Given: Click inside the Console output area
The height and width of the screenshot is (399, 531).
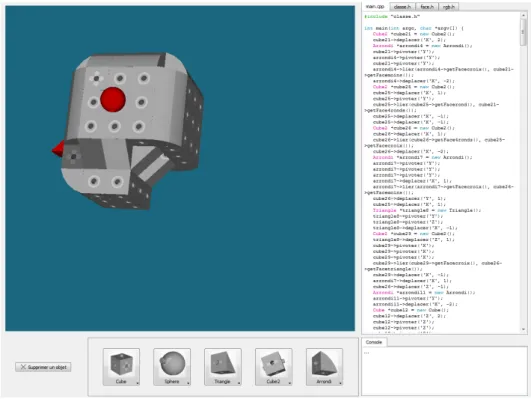Looking at the screenshot, I should tap(444, 371).
